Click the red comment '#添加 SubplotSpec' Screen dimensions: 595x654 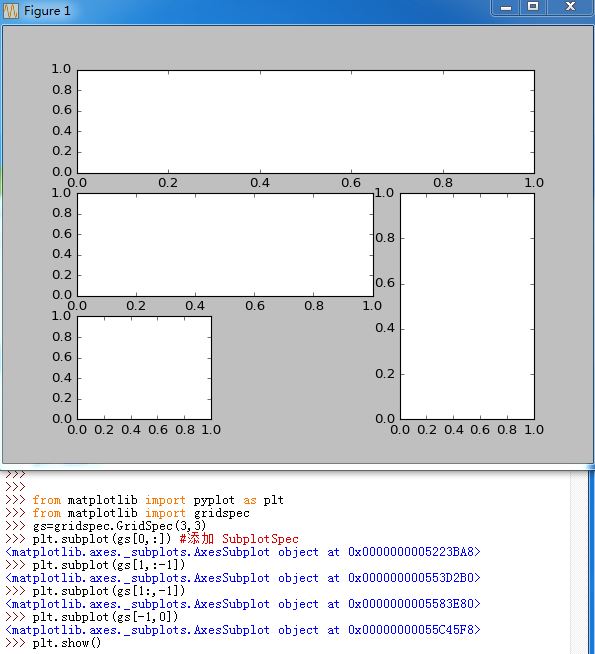click(239, 539)
